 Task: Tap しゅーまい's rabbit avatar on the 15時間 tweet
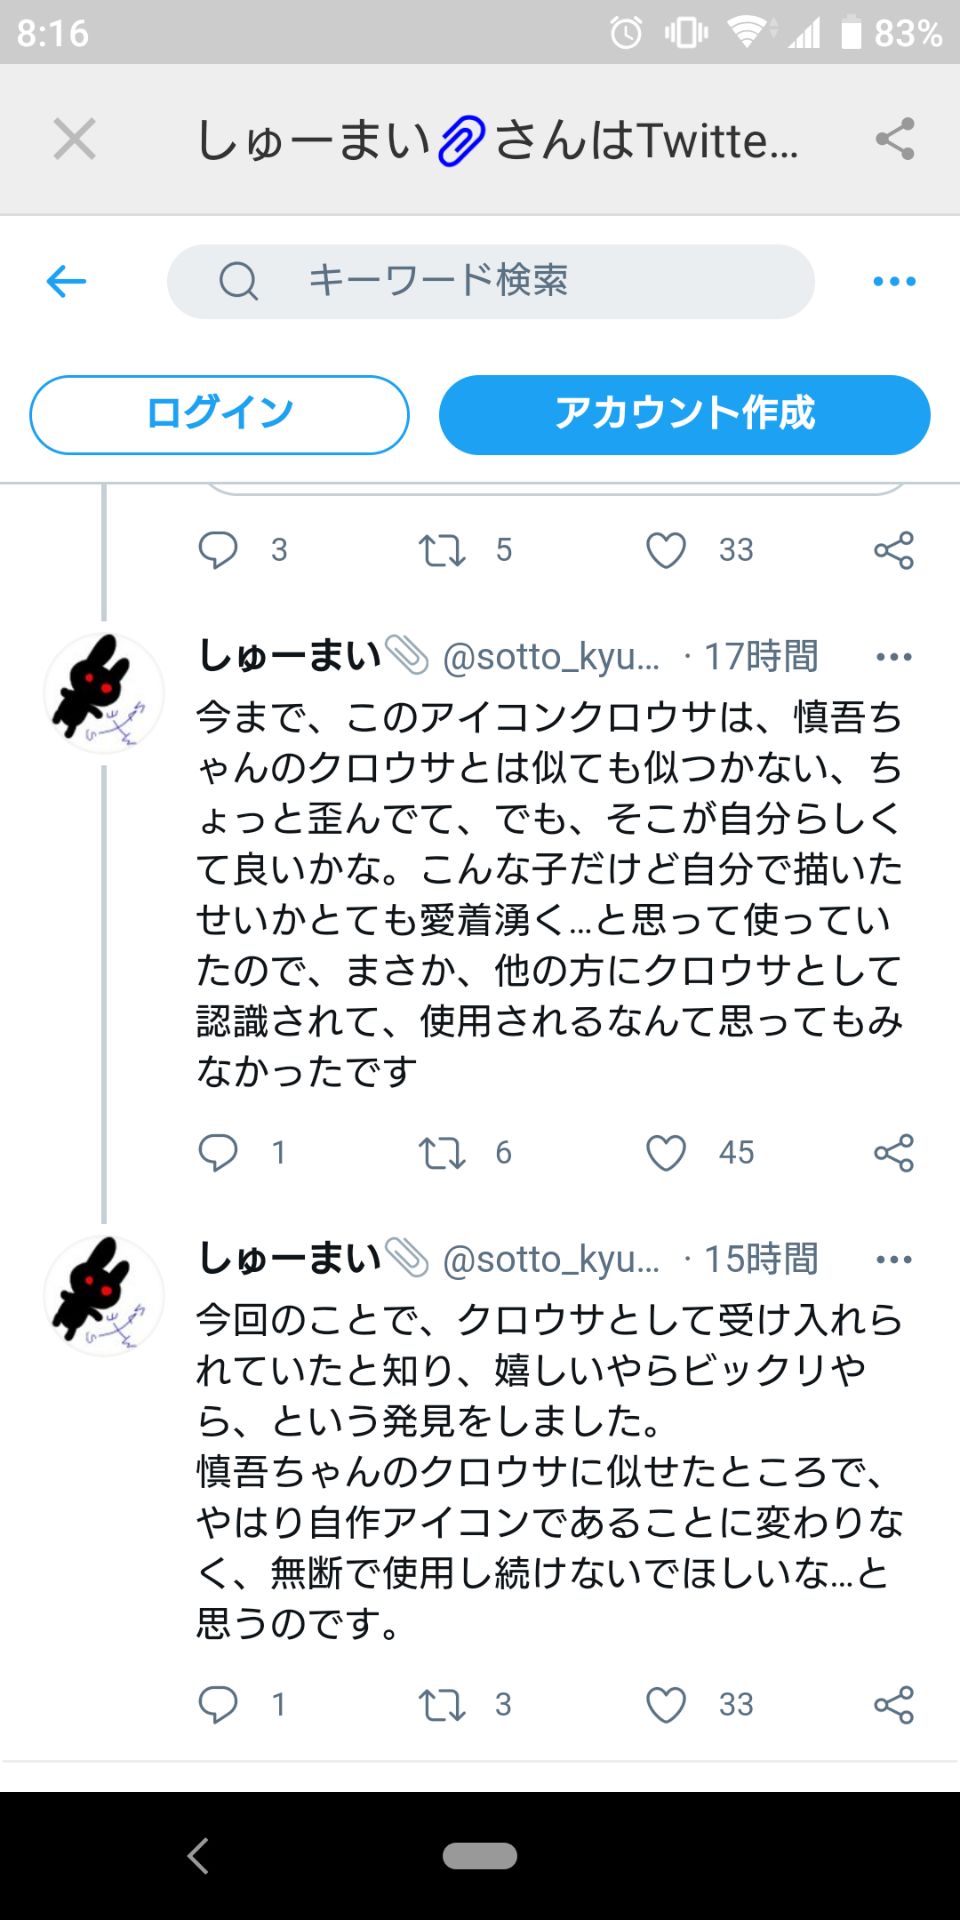[103, 1295]
